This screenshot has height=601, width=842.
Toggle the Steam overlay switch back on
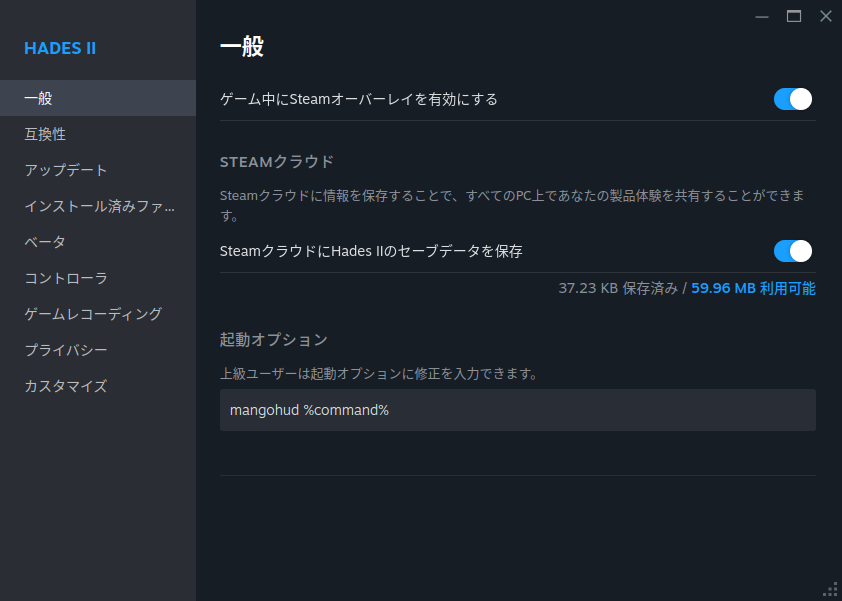(792, 99)
